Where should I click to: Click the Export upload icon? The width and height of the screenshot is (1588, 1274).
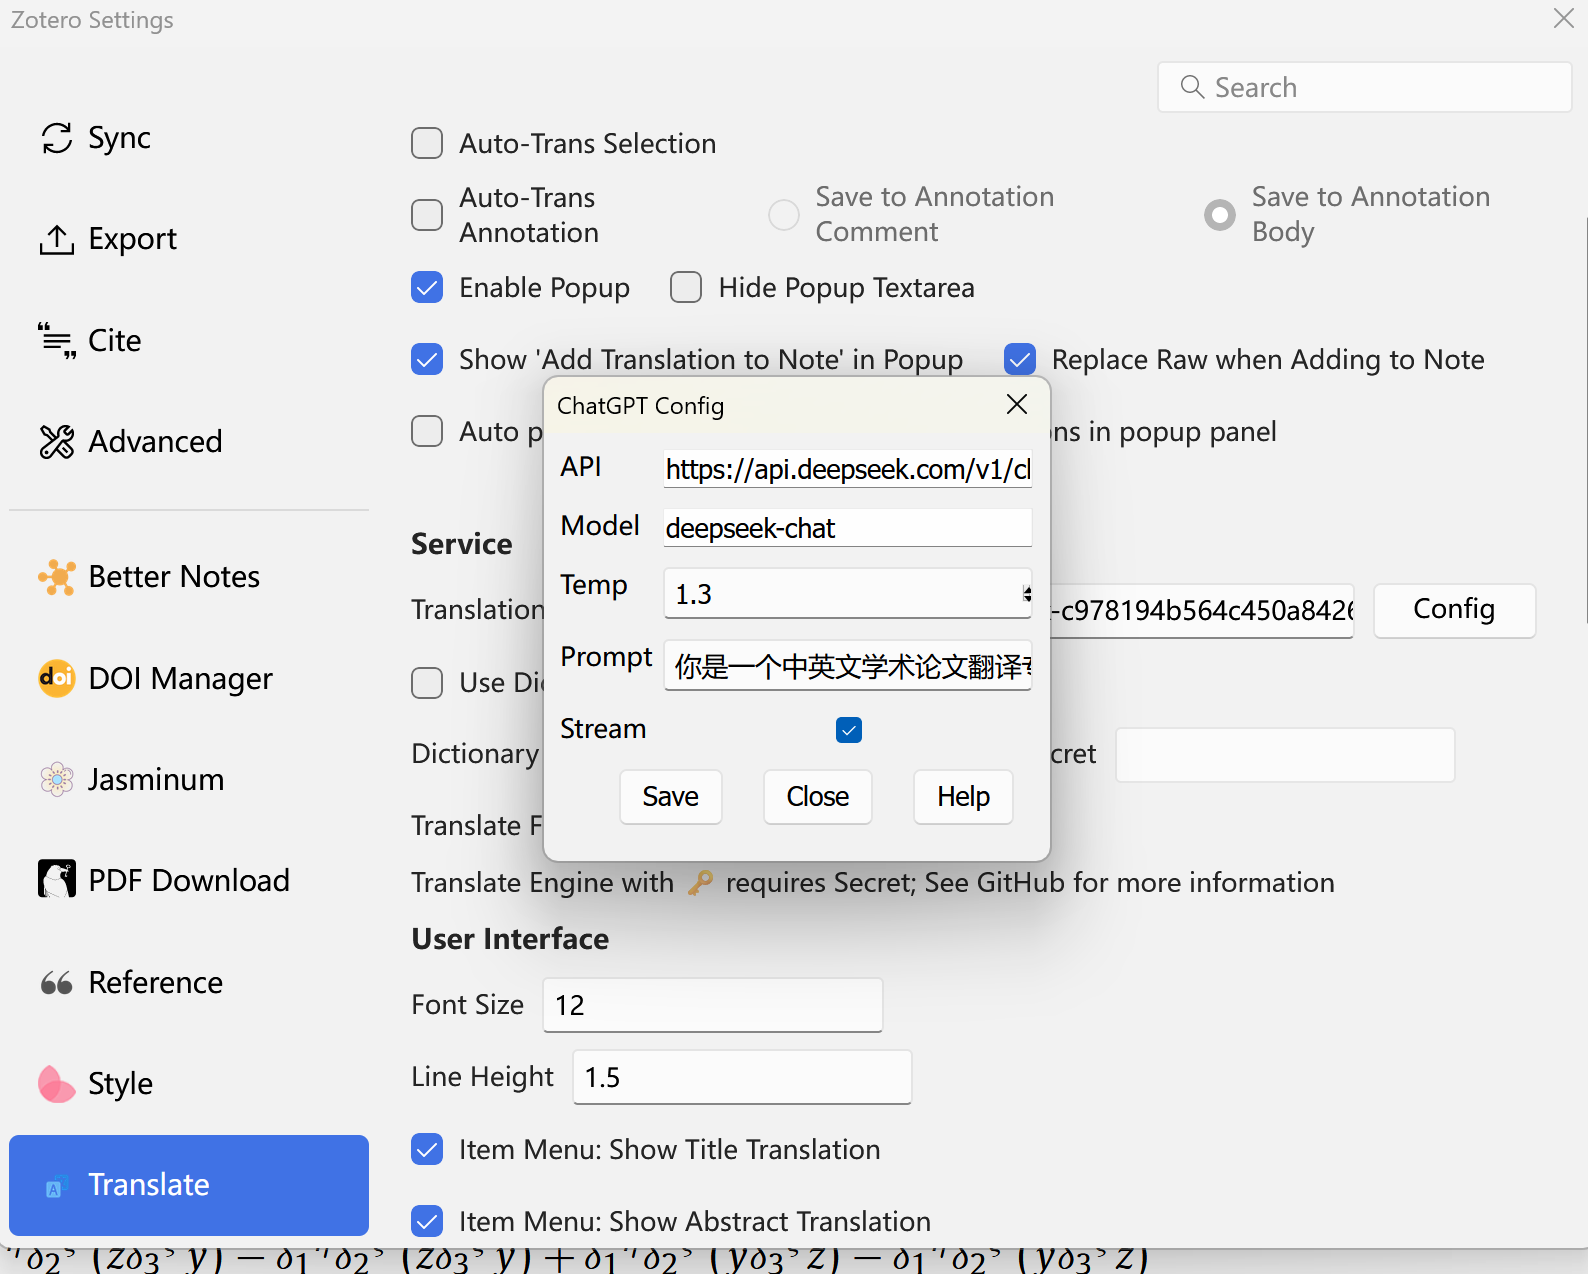pos(57,240)
